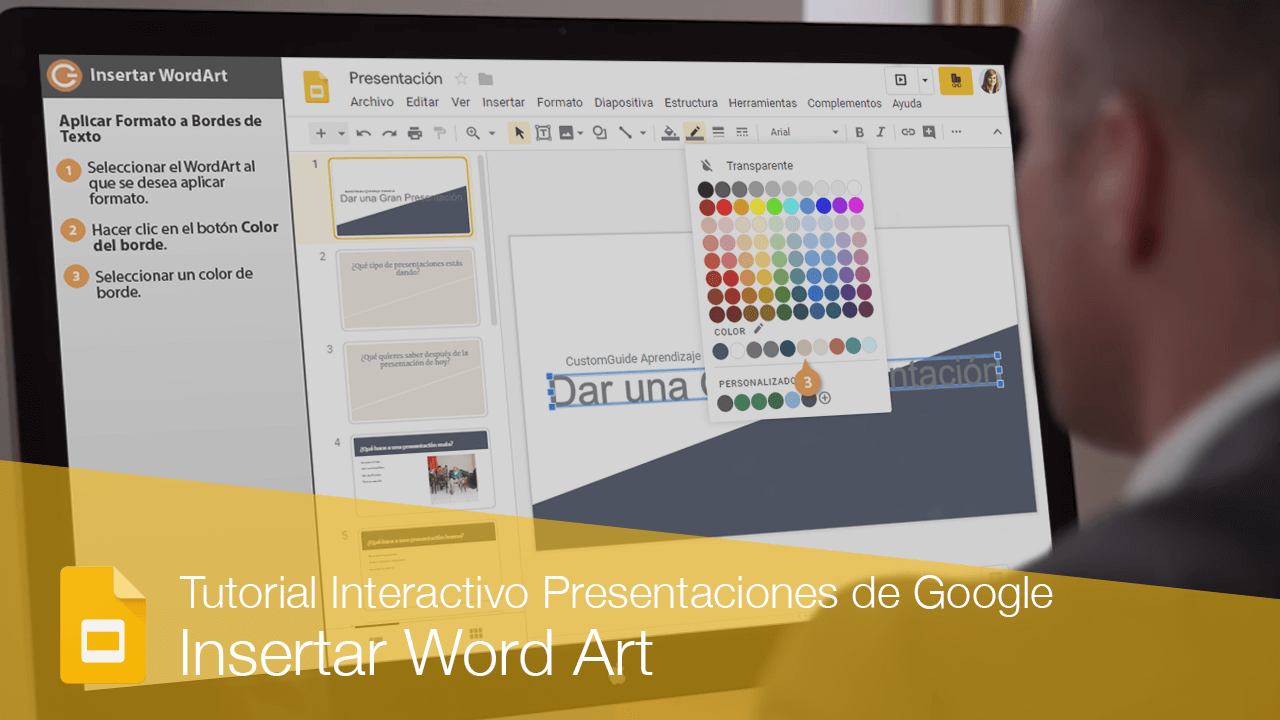1280x720 pixels.
Task: Pick the bright yellow swatch
Action: [x=757, y=206]
